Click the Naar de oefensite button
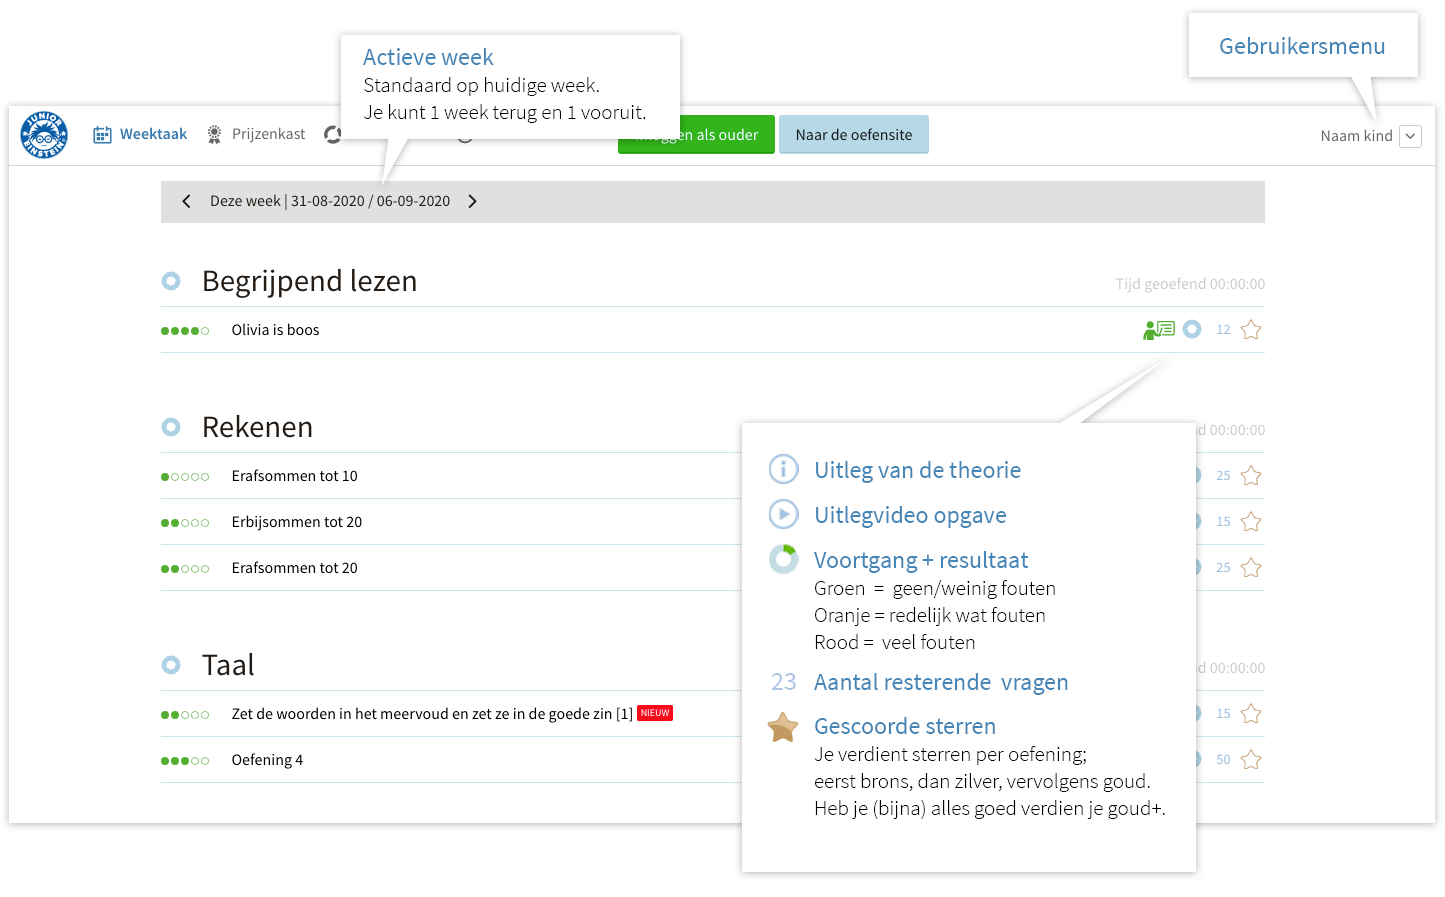The width and height of the screenshot is (1445, 897). coord(853,135)
